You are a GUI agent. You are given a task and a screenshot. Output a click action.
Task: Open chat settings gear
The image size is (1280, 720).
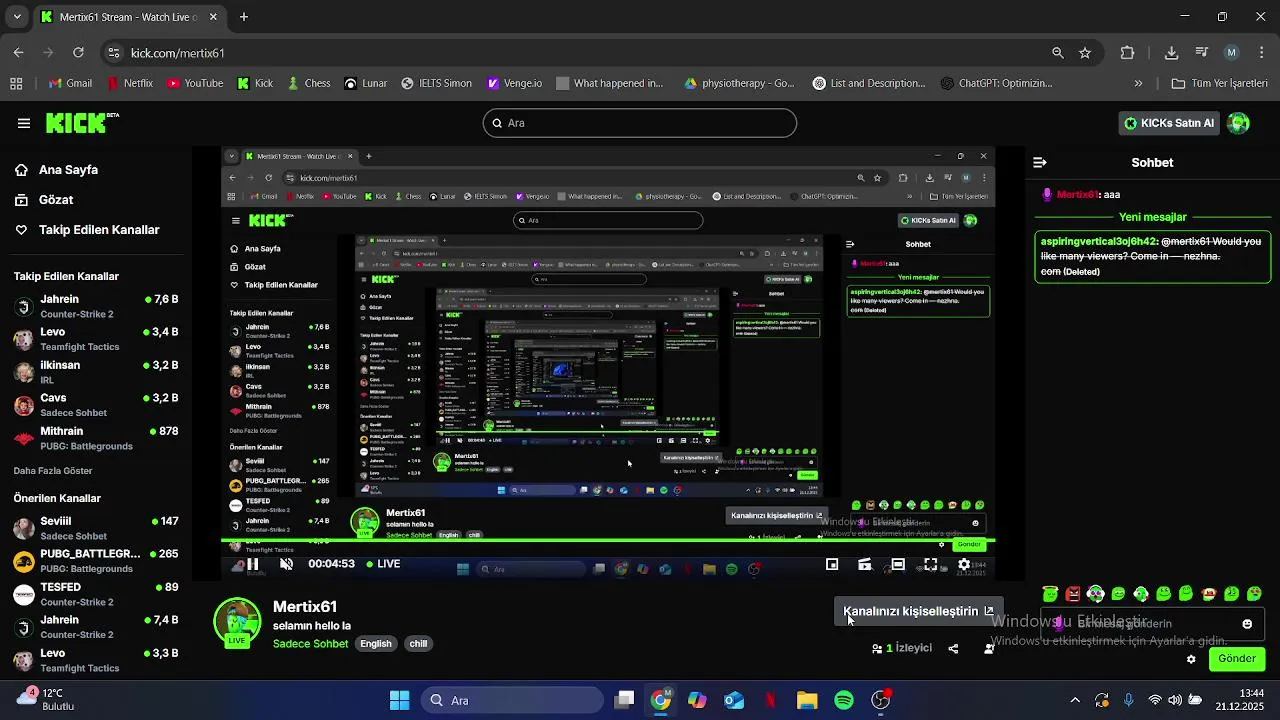pos(1191,659)
